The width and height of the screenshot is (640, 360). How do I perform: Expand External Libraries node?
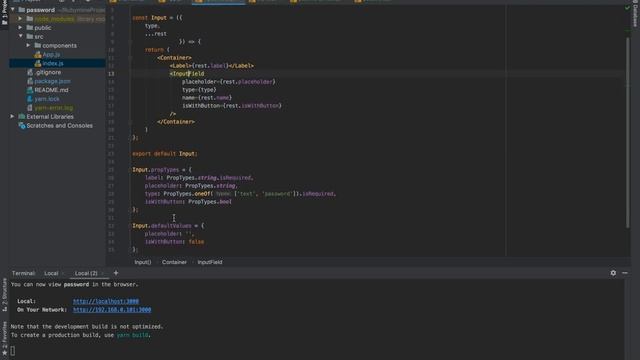[12, 117]
